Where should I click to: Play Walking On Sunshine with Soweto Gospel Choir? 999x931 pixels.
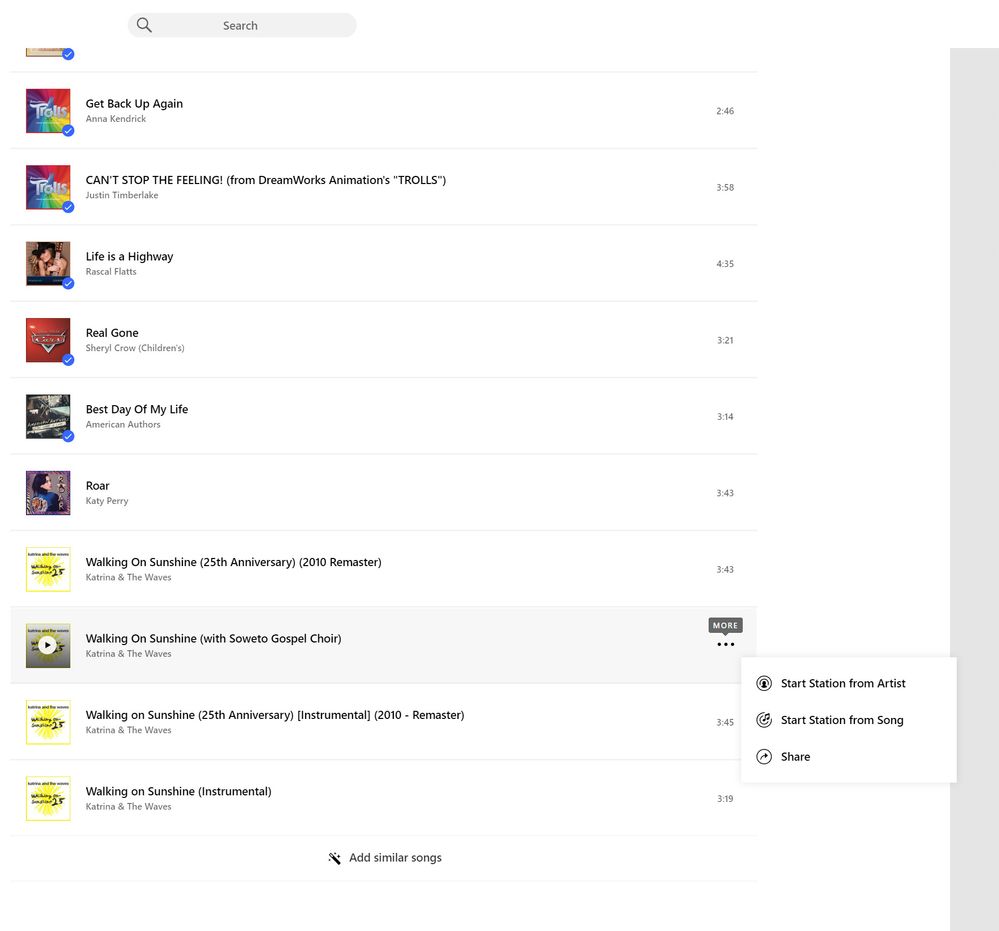tap(48, 645)
